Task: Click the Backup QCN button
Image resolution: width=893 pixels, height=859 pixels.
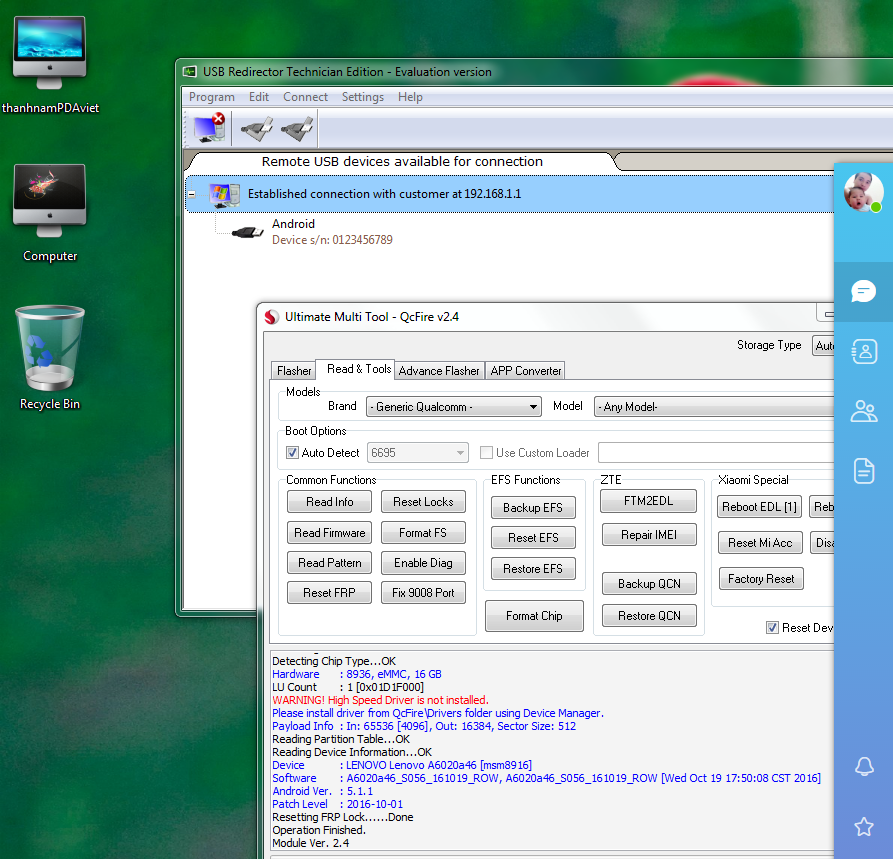Action: tap(649, 583)
